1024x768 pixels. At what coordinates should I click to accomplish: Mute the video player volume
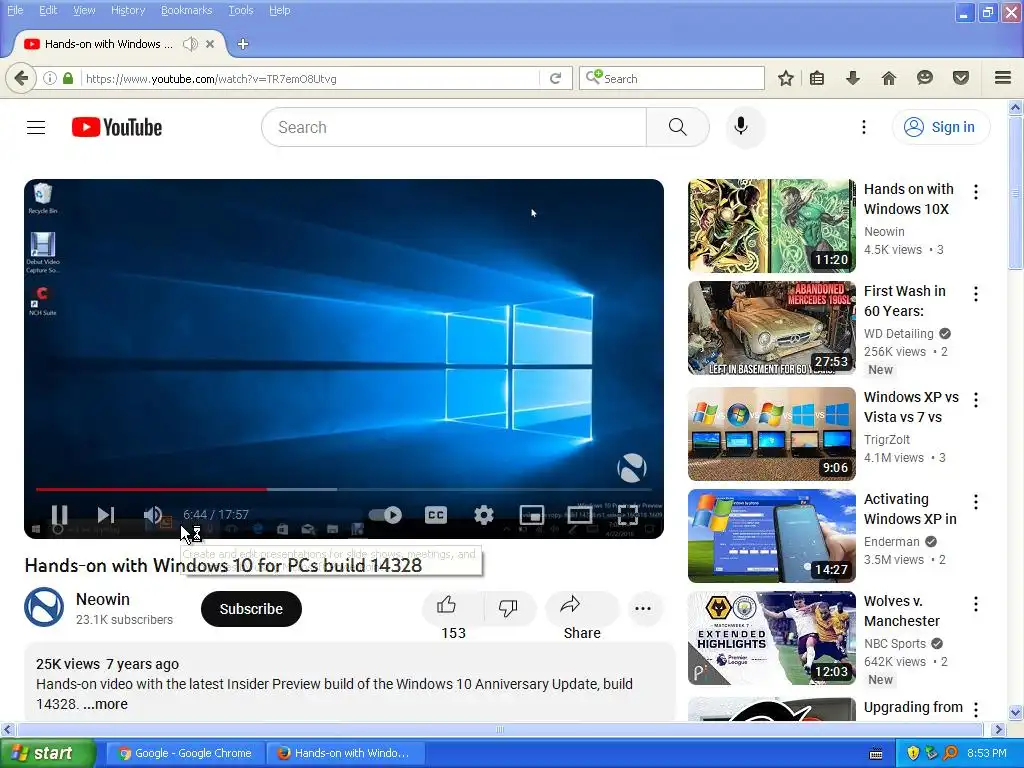coord(153,515)
